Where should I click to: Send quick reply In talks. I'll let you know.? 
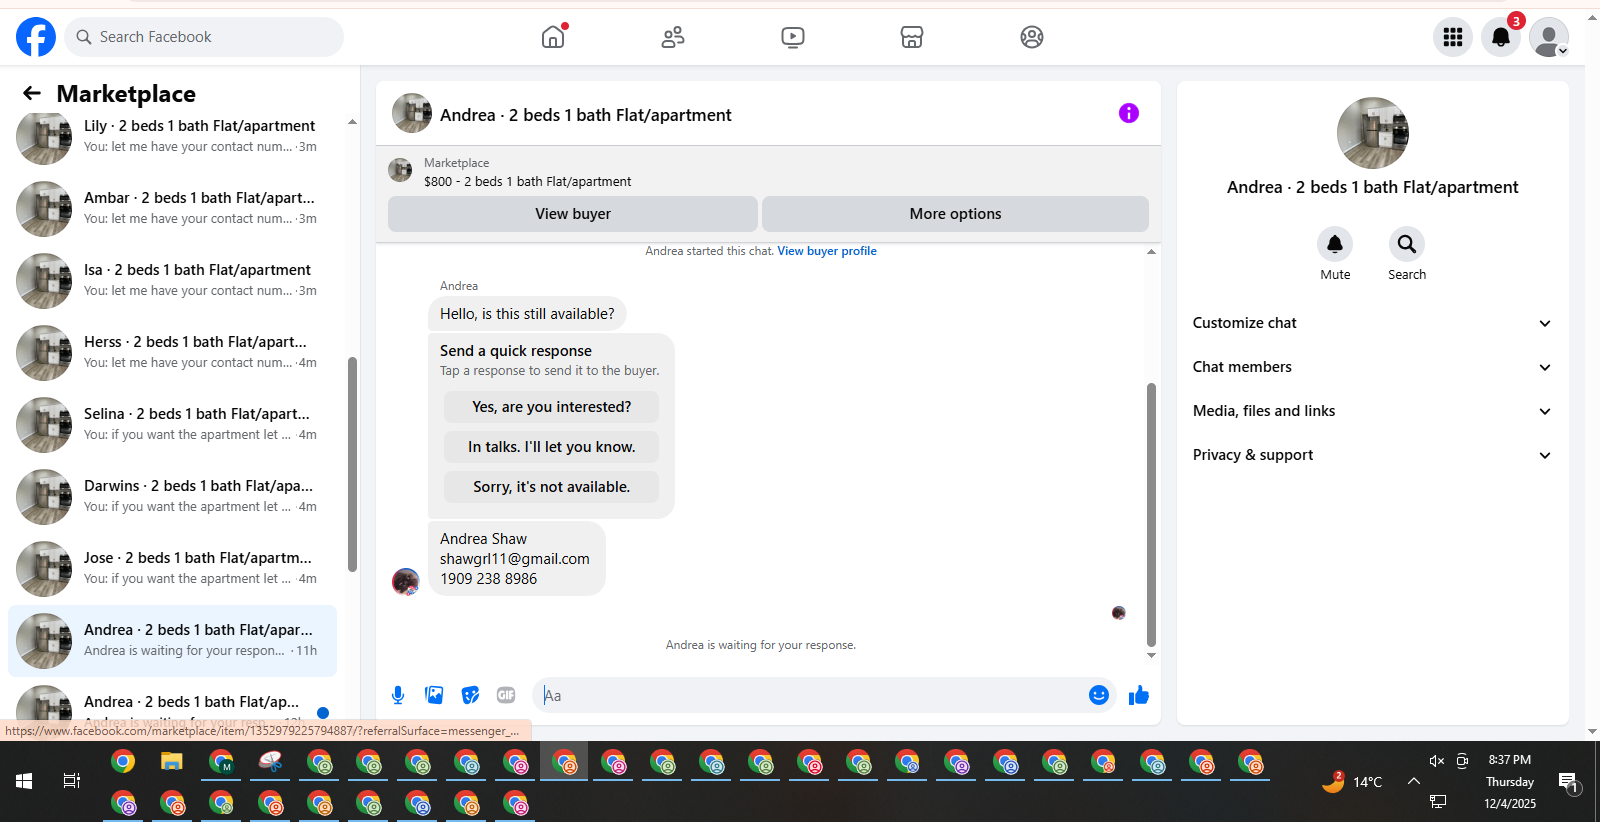tap(551, 447)
